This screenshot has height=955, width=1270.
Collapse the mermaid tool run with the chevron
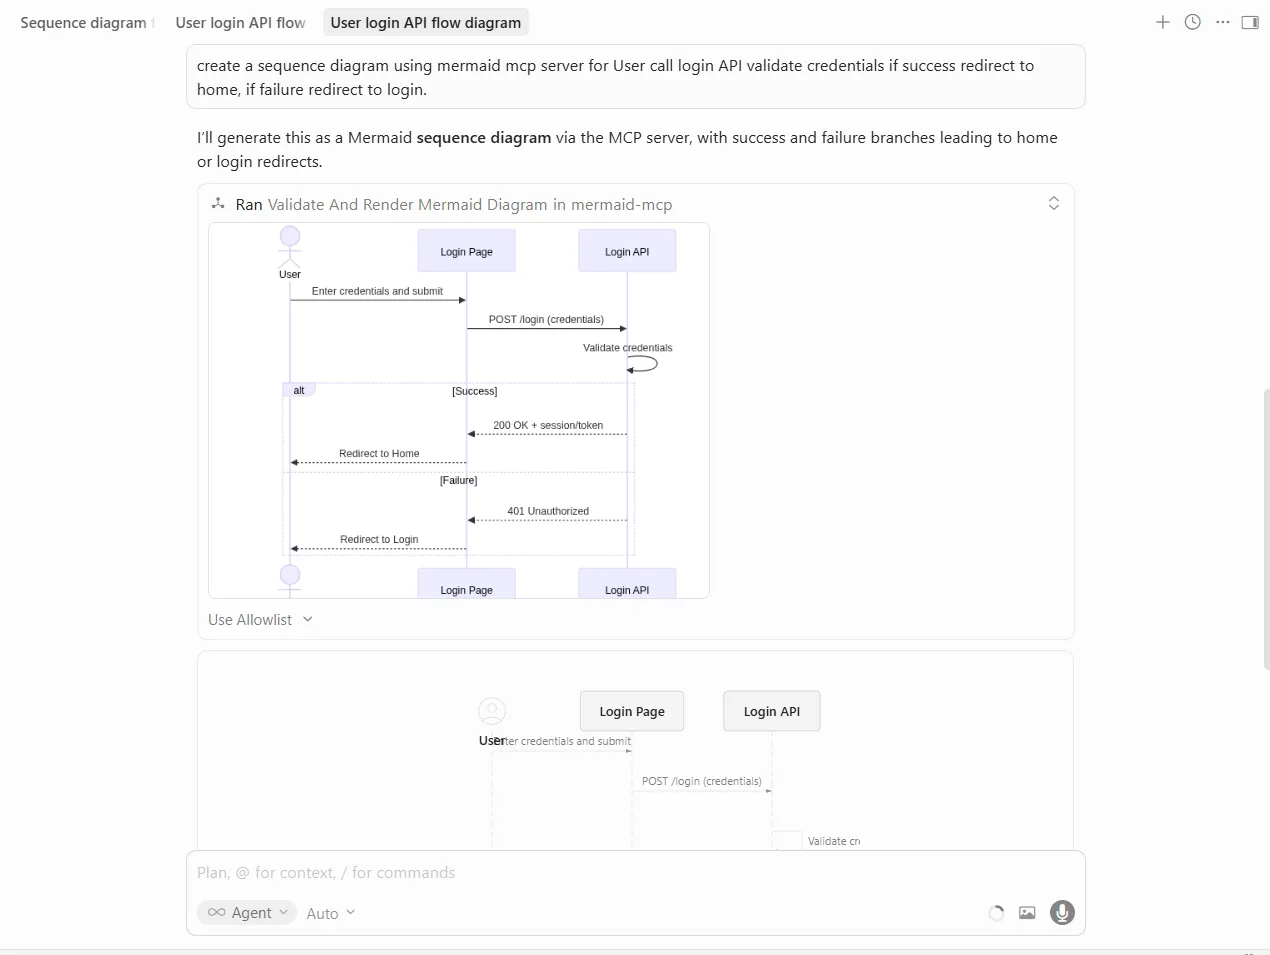coord(1053,203)
